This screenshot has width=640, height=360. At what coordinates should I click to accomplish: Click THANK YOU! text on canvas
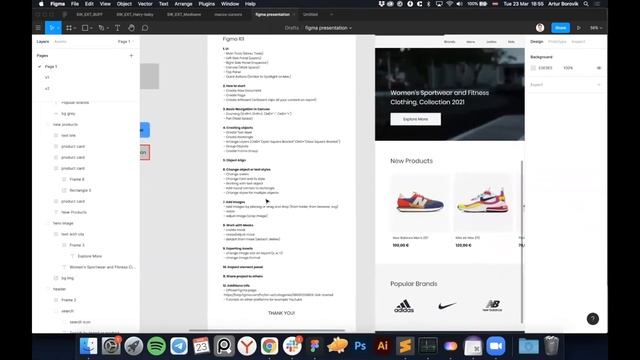coord(281,313)
